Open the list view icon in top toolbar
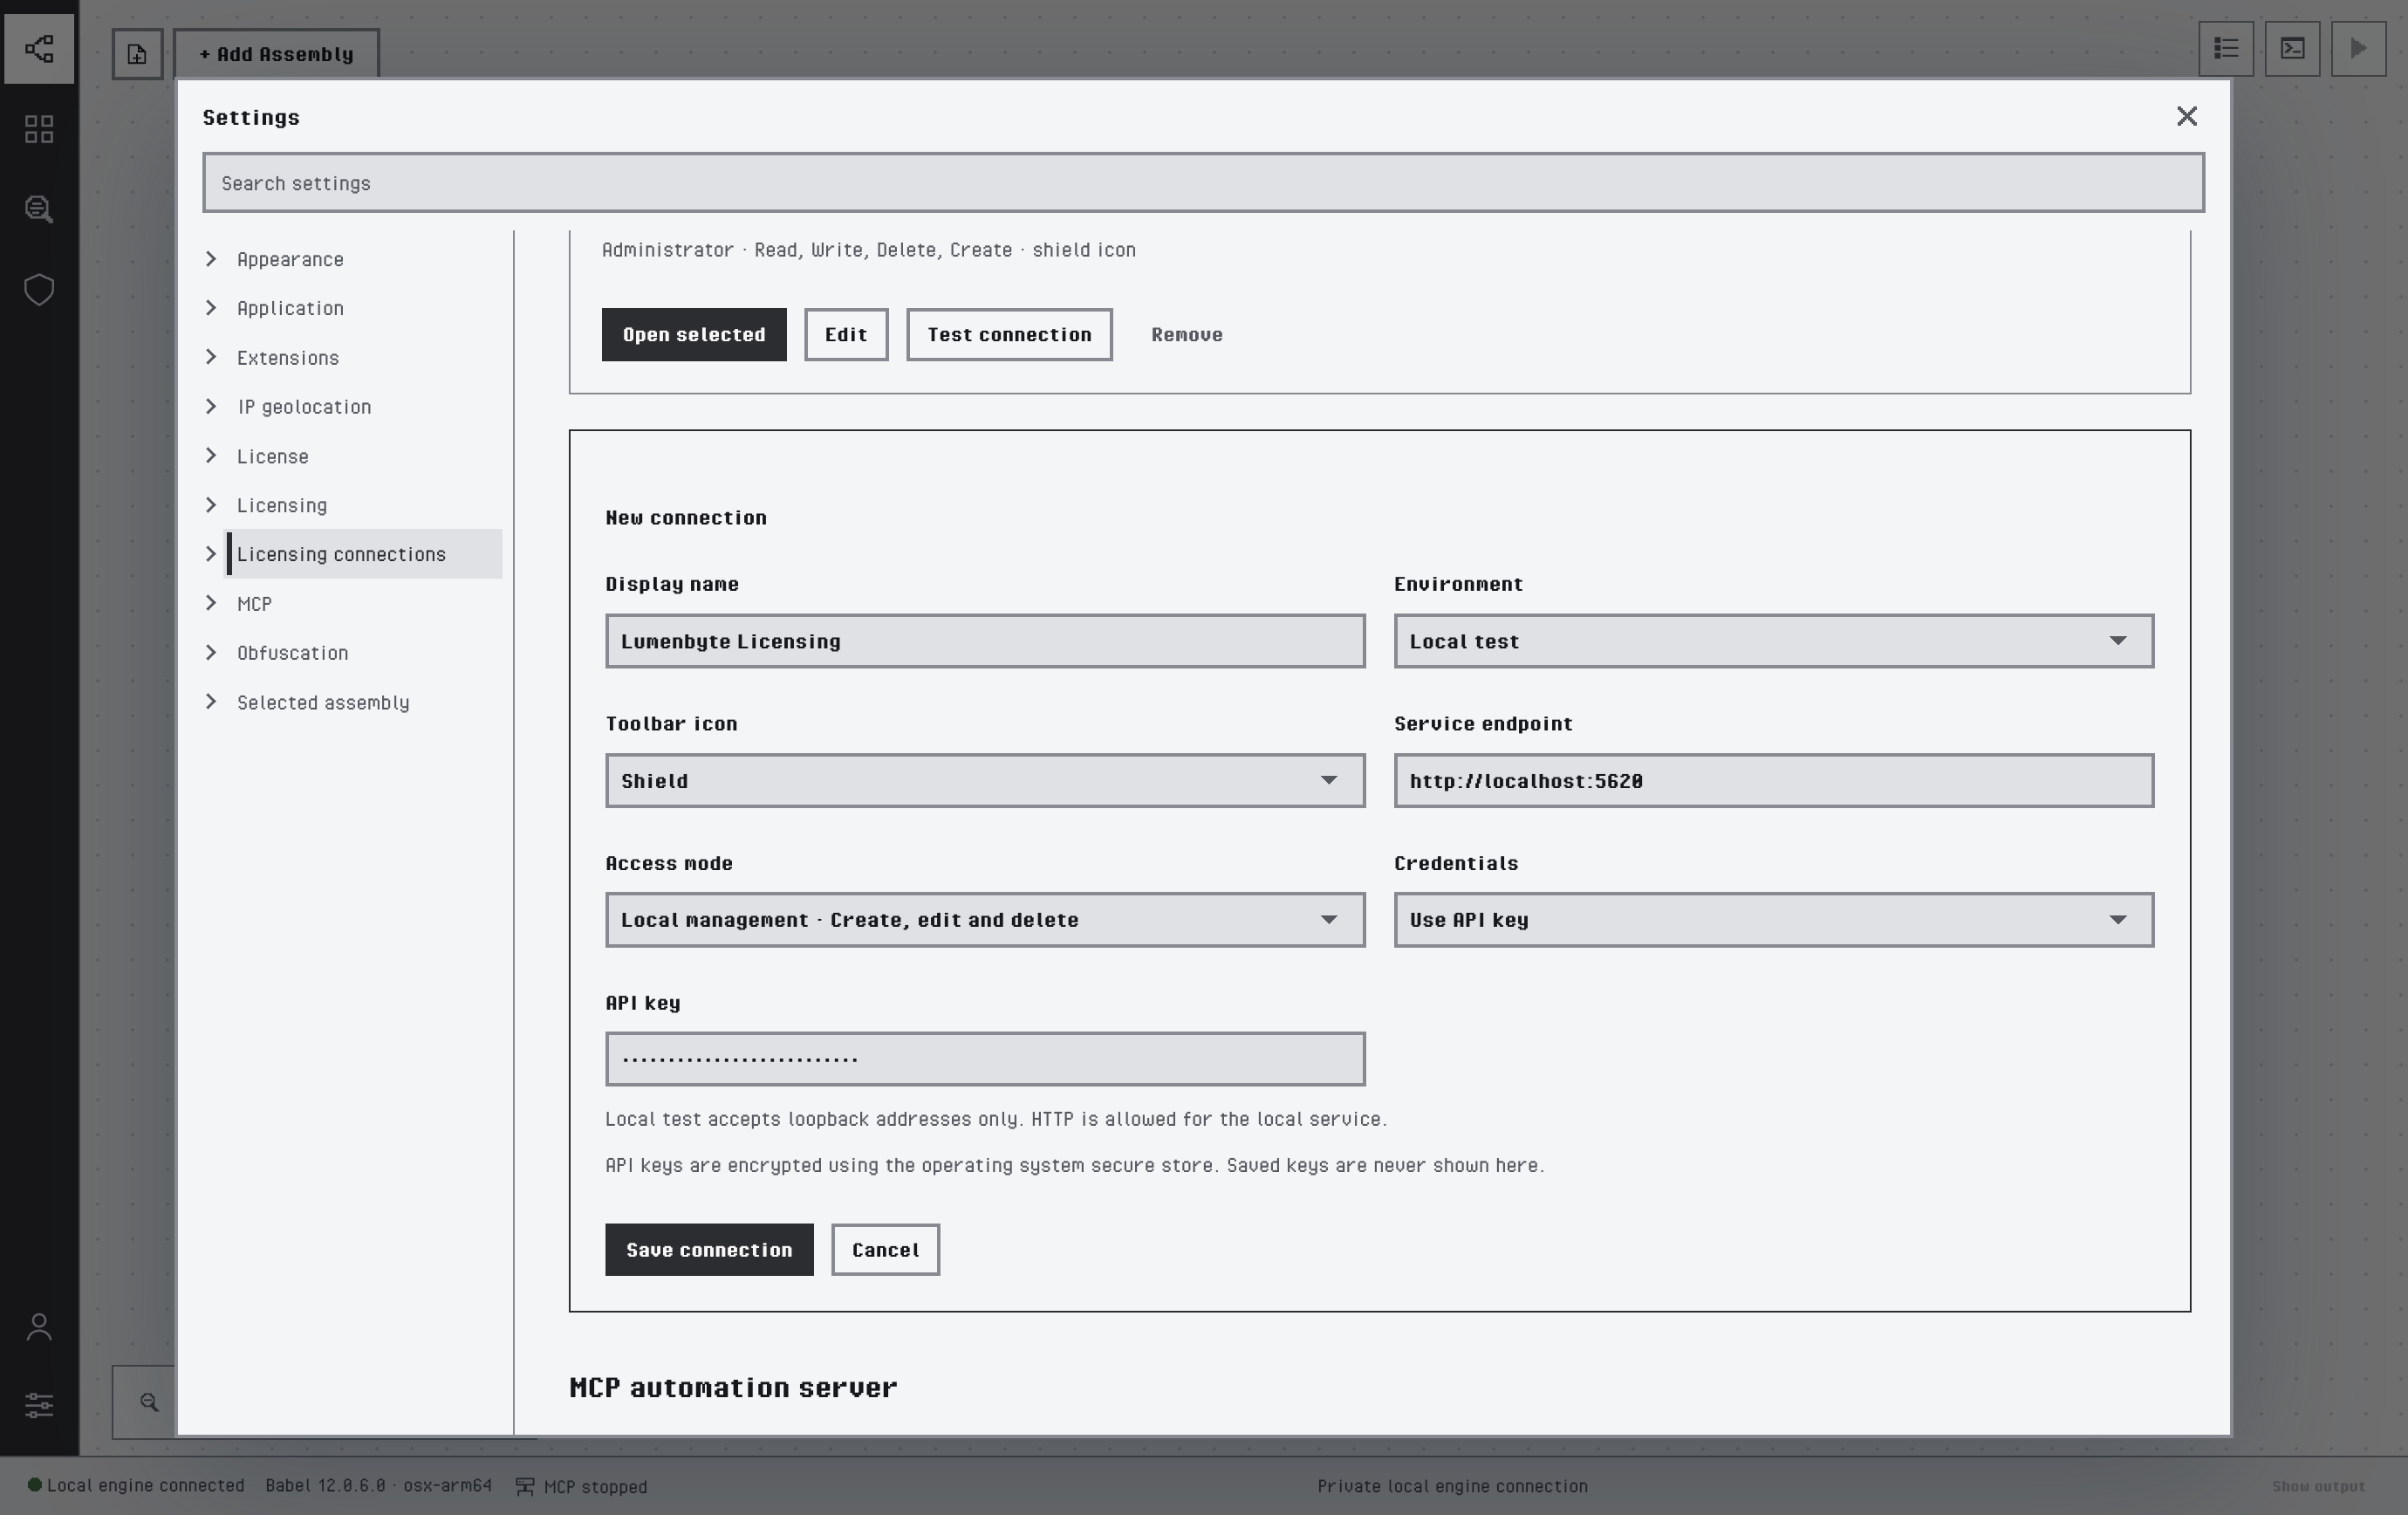The image size is (2408, 1515). pyautogui.click(x=2225, y=48)
